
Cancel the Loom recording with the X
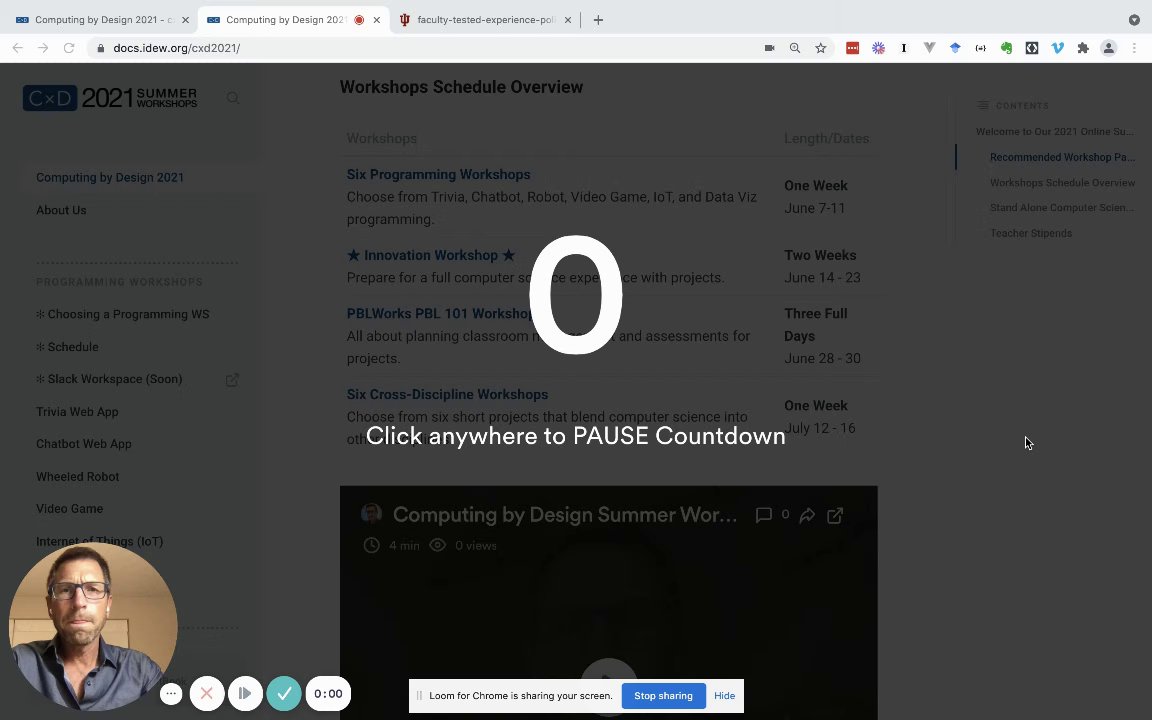tap(206, 693)
